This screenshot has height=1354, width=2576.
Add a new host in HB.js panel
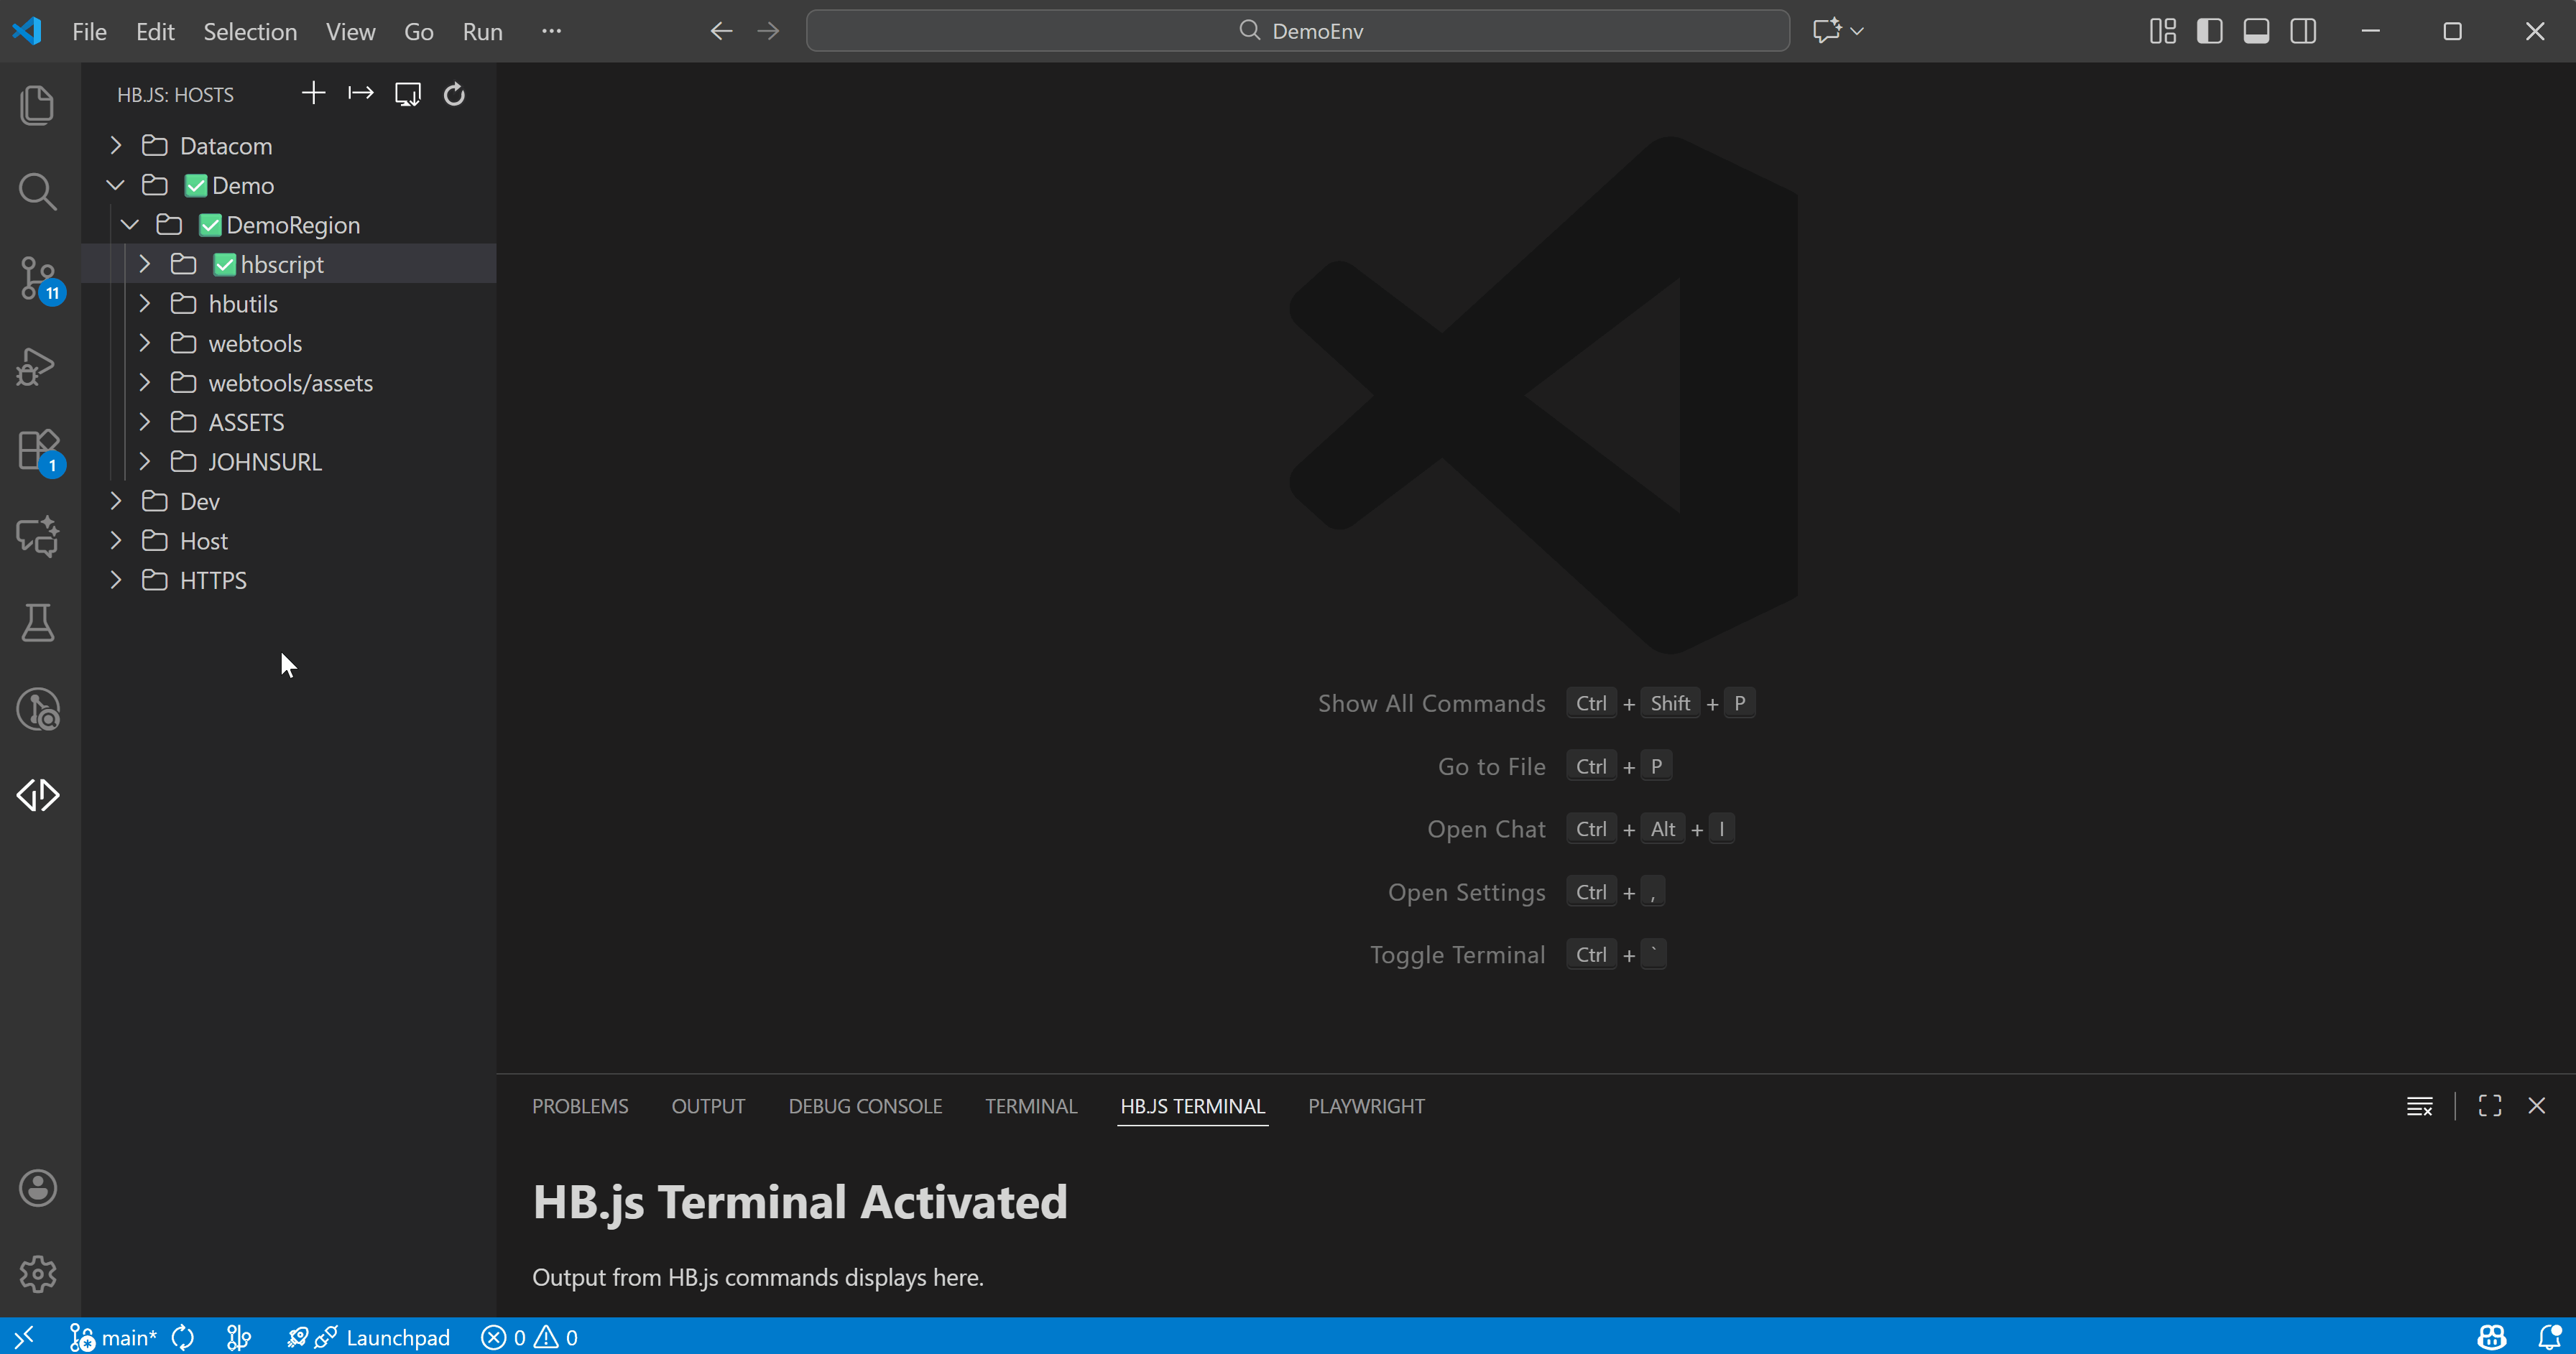click(313, 93)
